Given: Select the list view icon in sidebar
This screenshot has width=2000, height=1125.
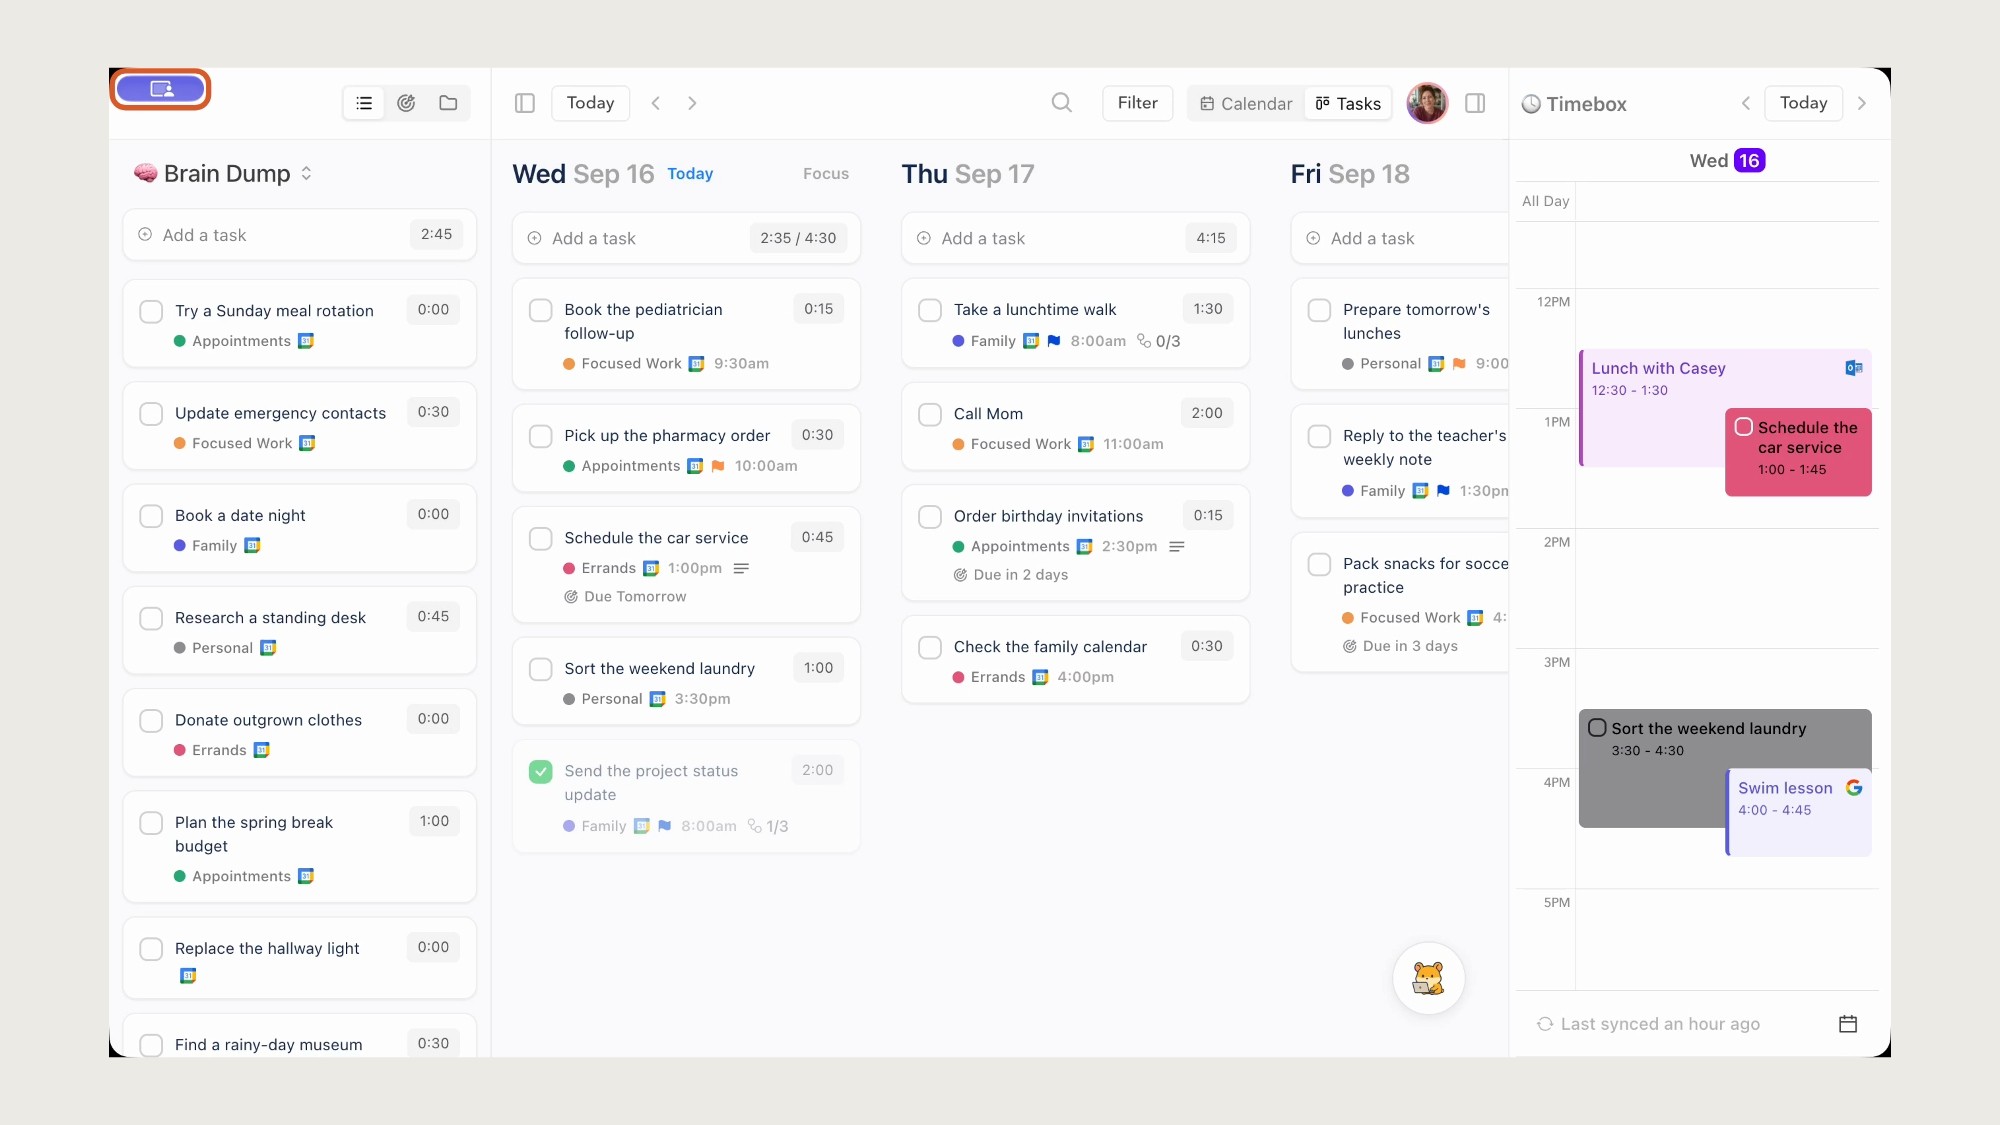Looking at the screenshot, I should [364, 103].
